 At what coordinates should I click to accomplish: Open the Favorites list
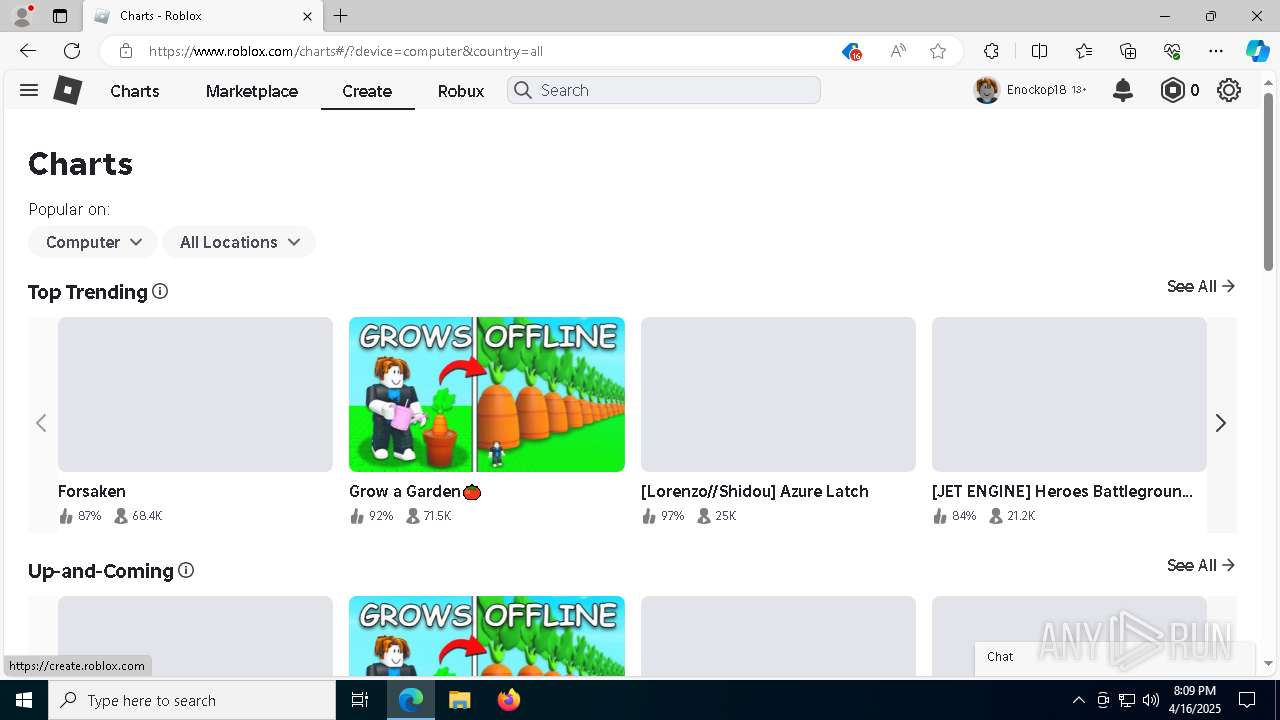tap(1084, 51)
